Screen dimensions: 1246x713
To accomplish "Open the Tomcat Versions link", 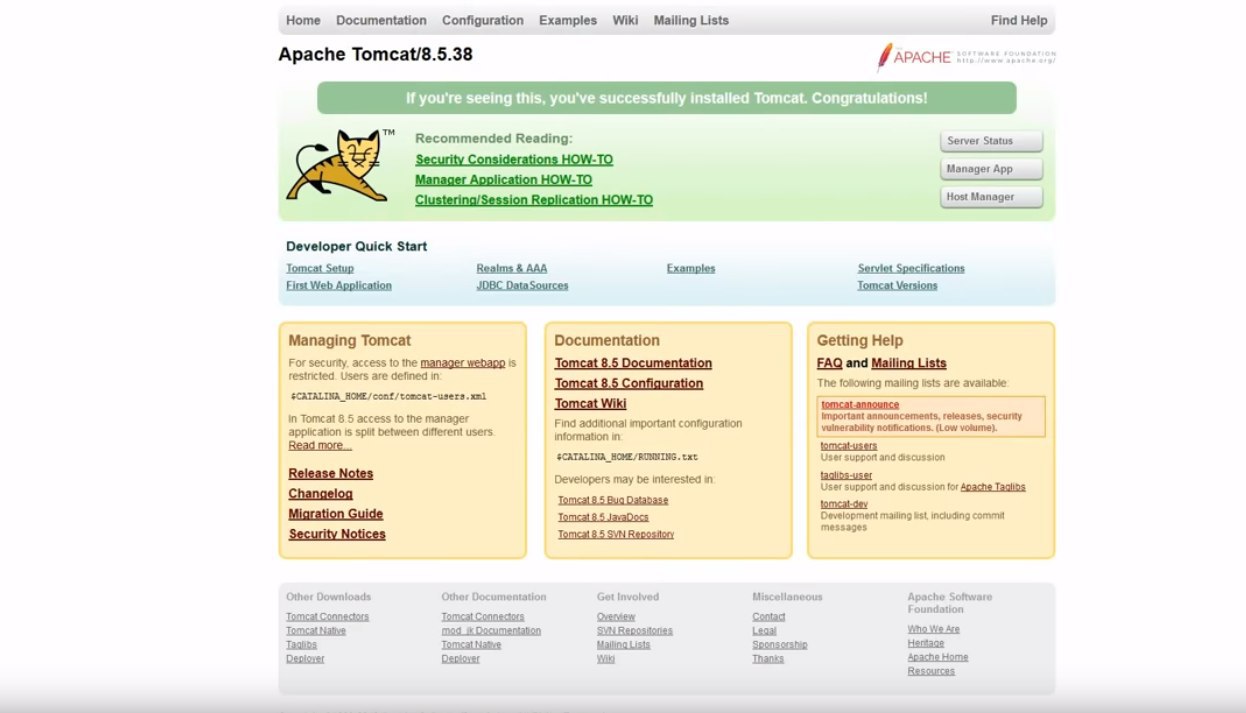I will click(897, 285).
